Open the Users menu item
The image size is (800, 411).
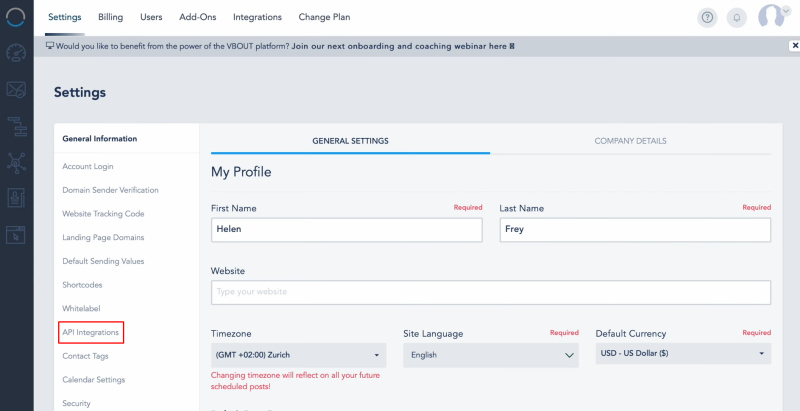pyautogui.click(x=151, y=17)
